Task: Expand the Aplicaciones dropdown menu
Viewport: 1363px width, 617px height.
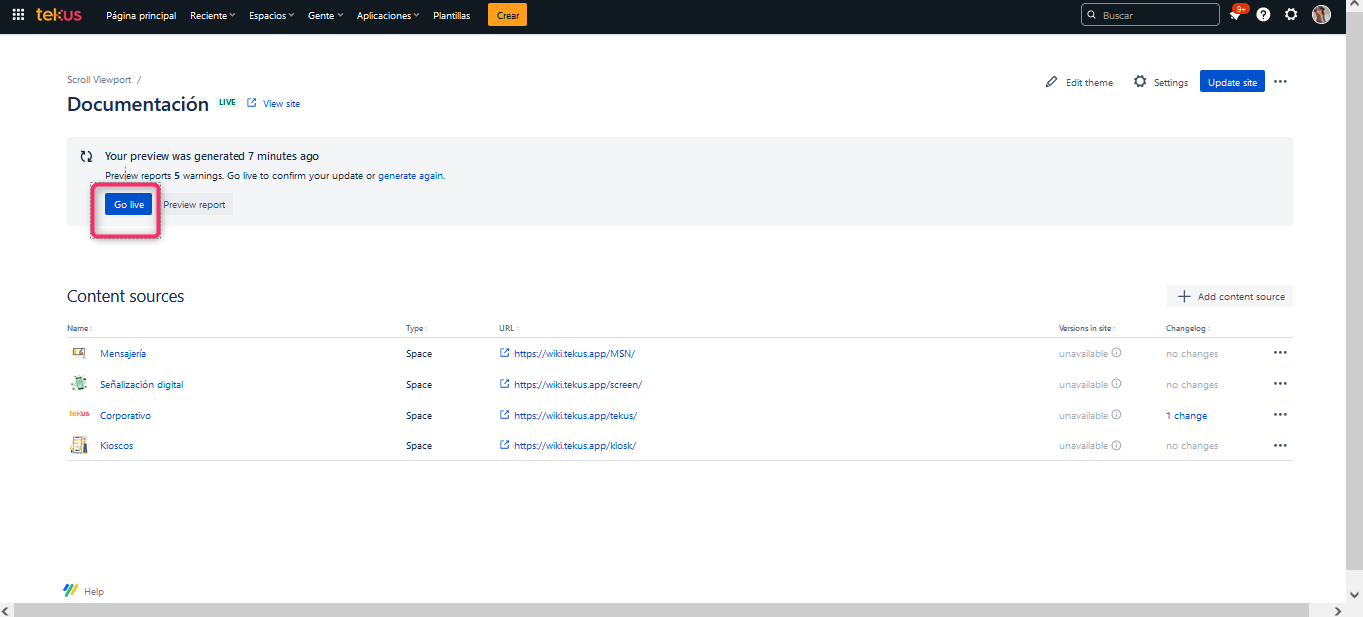Action: point(388,16)
